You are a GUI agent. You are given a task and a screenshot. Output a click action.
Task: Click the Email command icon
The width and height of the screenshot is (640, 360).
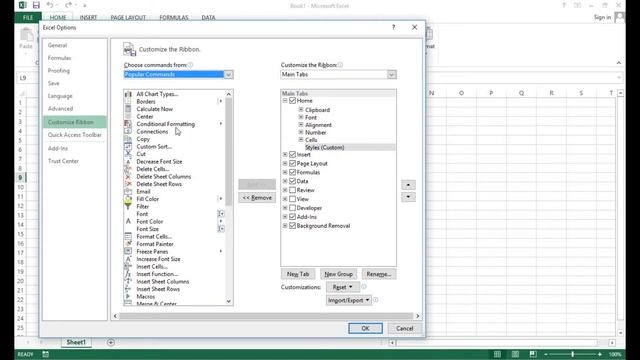pos(128,191)
